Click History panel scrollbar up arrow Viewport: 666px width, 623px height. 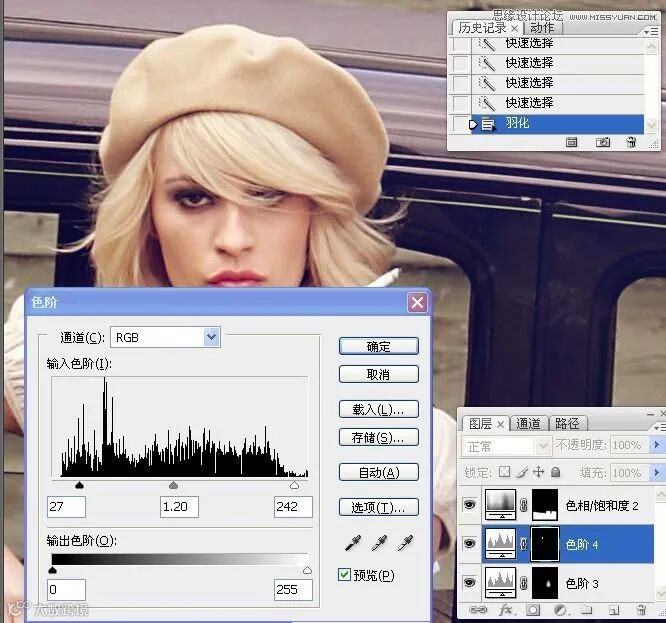[x=652, y=45]
